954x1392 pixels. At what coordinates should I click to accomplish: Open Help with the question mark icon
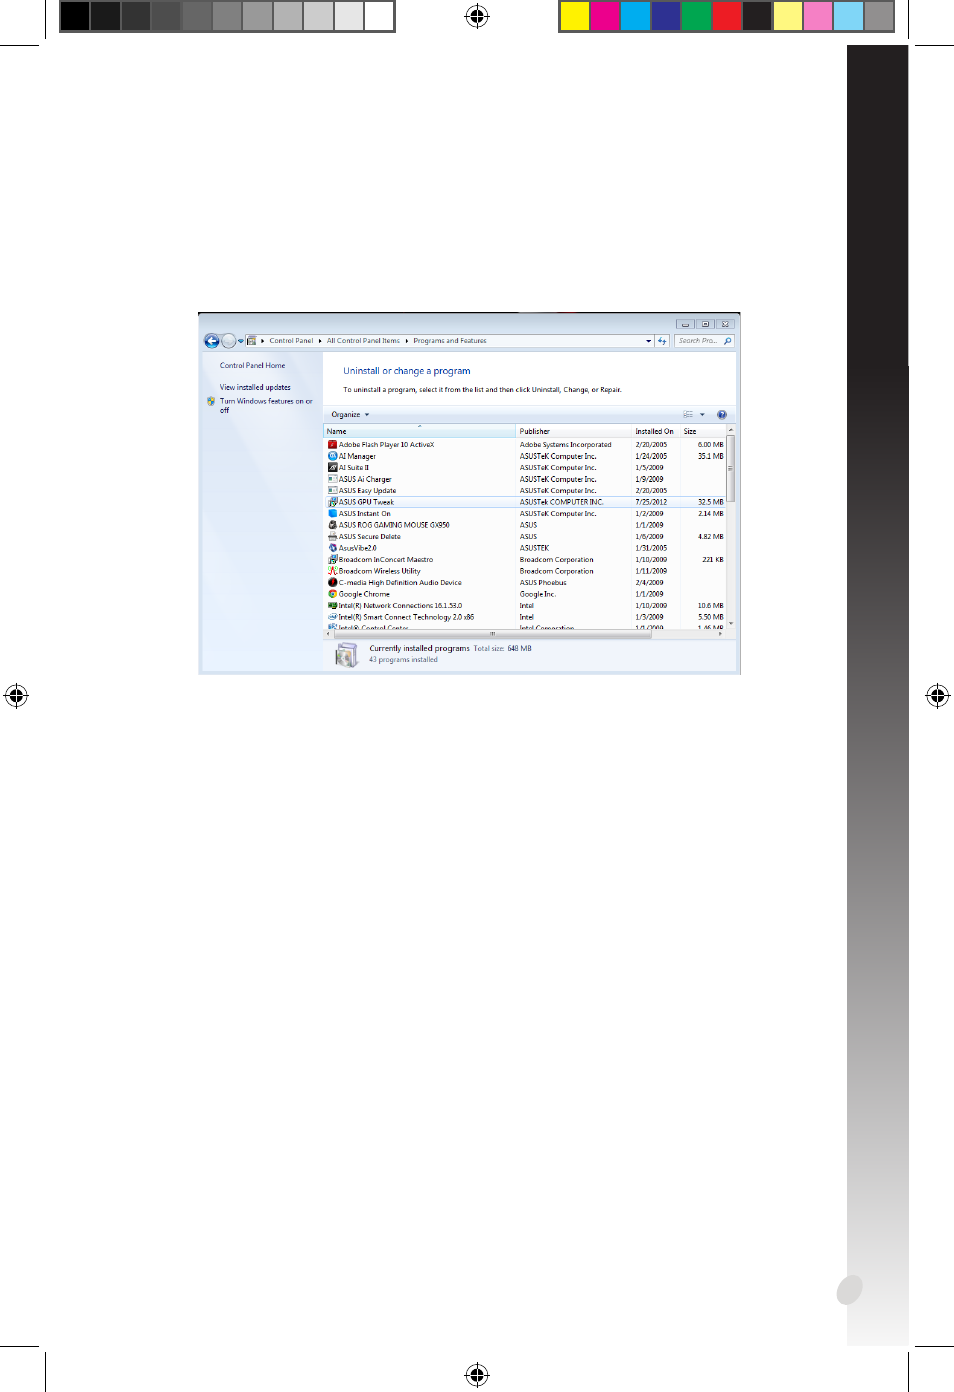click(722, 415)
